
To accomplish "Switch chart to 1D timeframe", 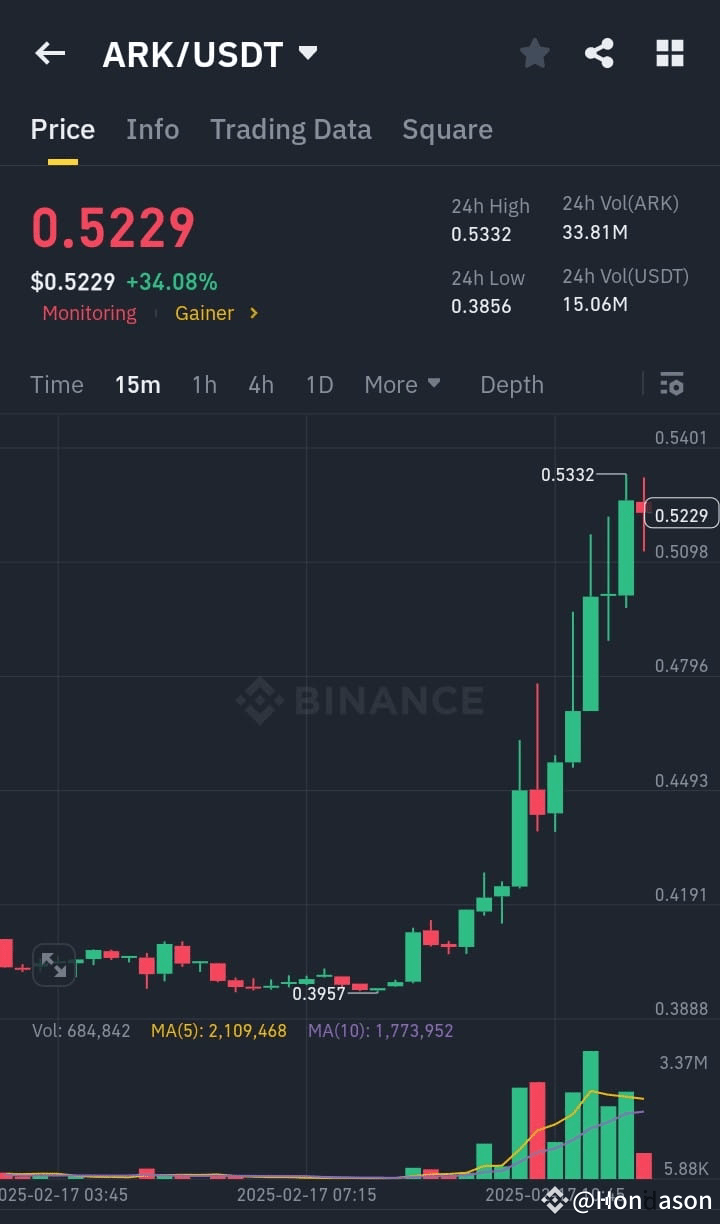I will [x=319, y=384].
